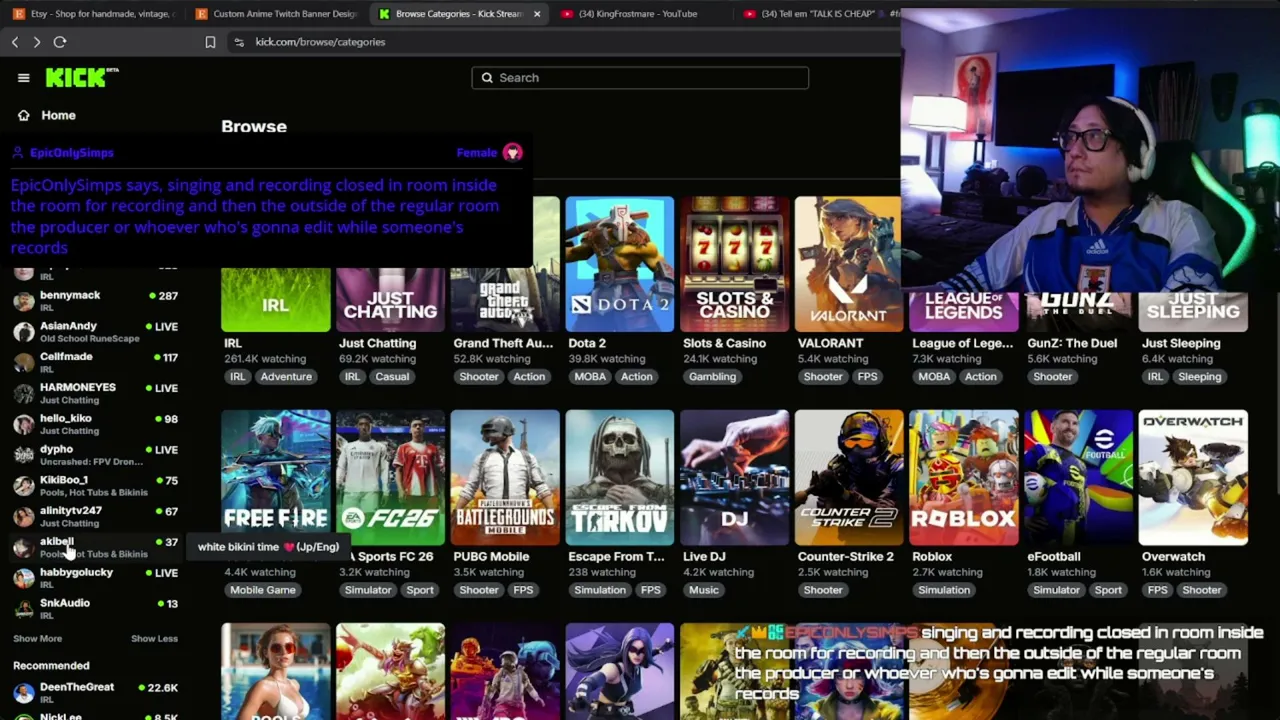1280x720 pixels.
Task: Click hello_kiko's avatar in the sidebar
Action: pos(23,424)
